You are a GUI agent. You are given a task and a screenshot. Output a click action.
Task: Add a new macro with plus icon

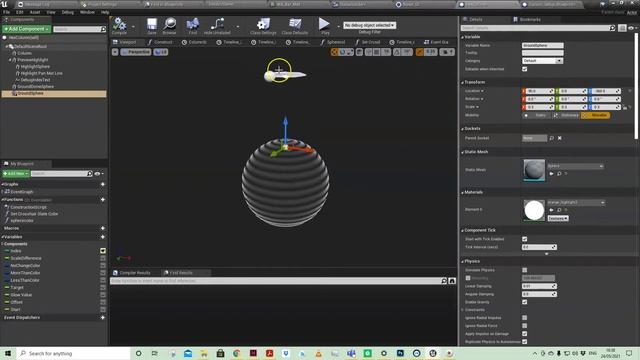103,228
